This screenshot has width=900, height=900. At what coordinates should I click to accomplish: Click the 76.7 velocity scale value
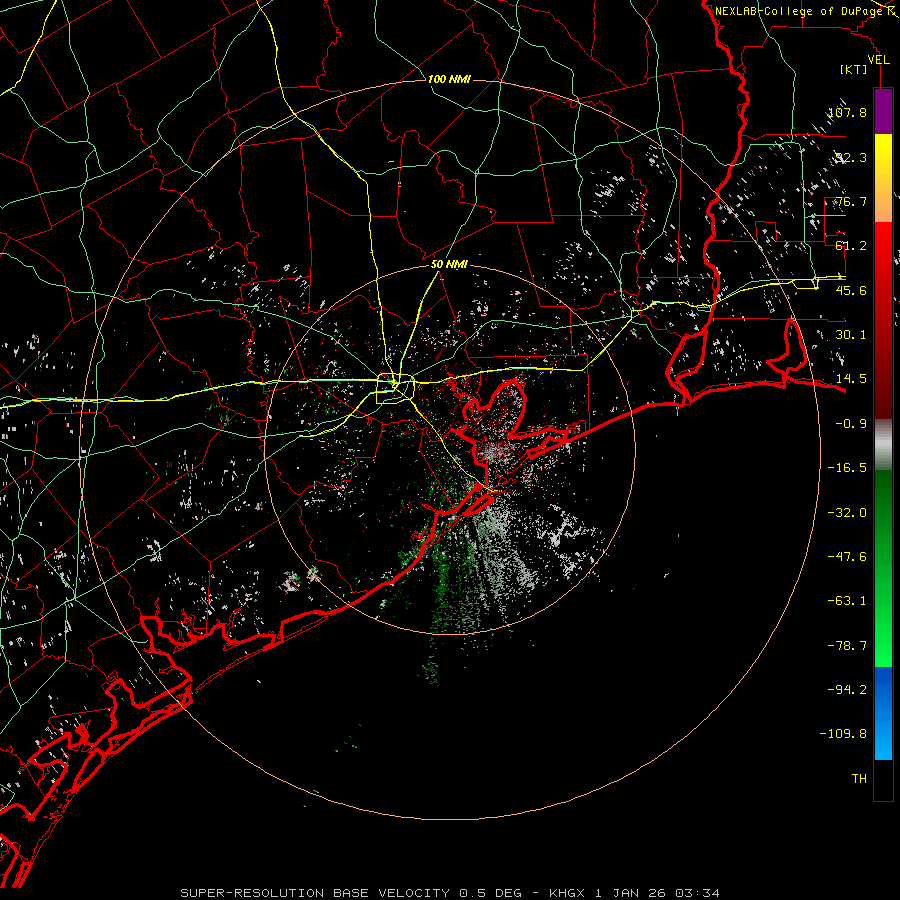851,201
